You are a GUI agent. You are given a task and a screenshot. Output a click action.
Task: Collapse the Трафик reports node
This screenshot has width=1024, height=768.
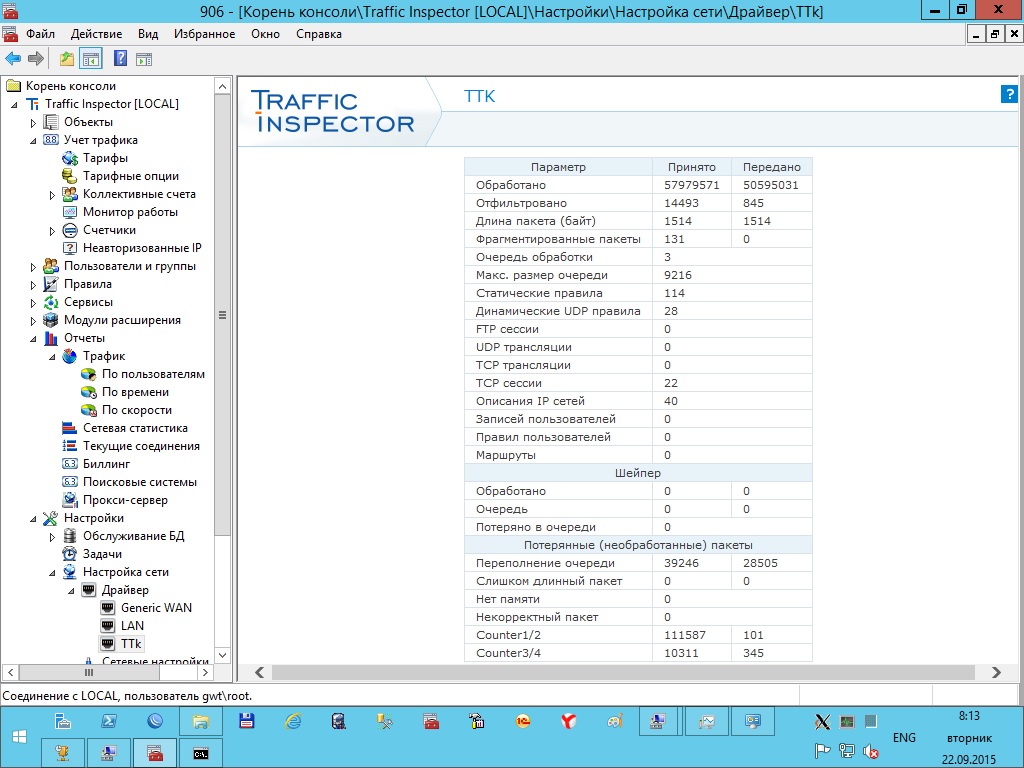click(x=52, y=357)
